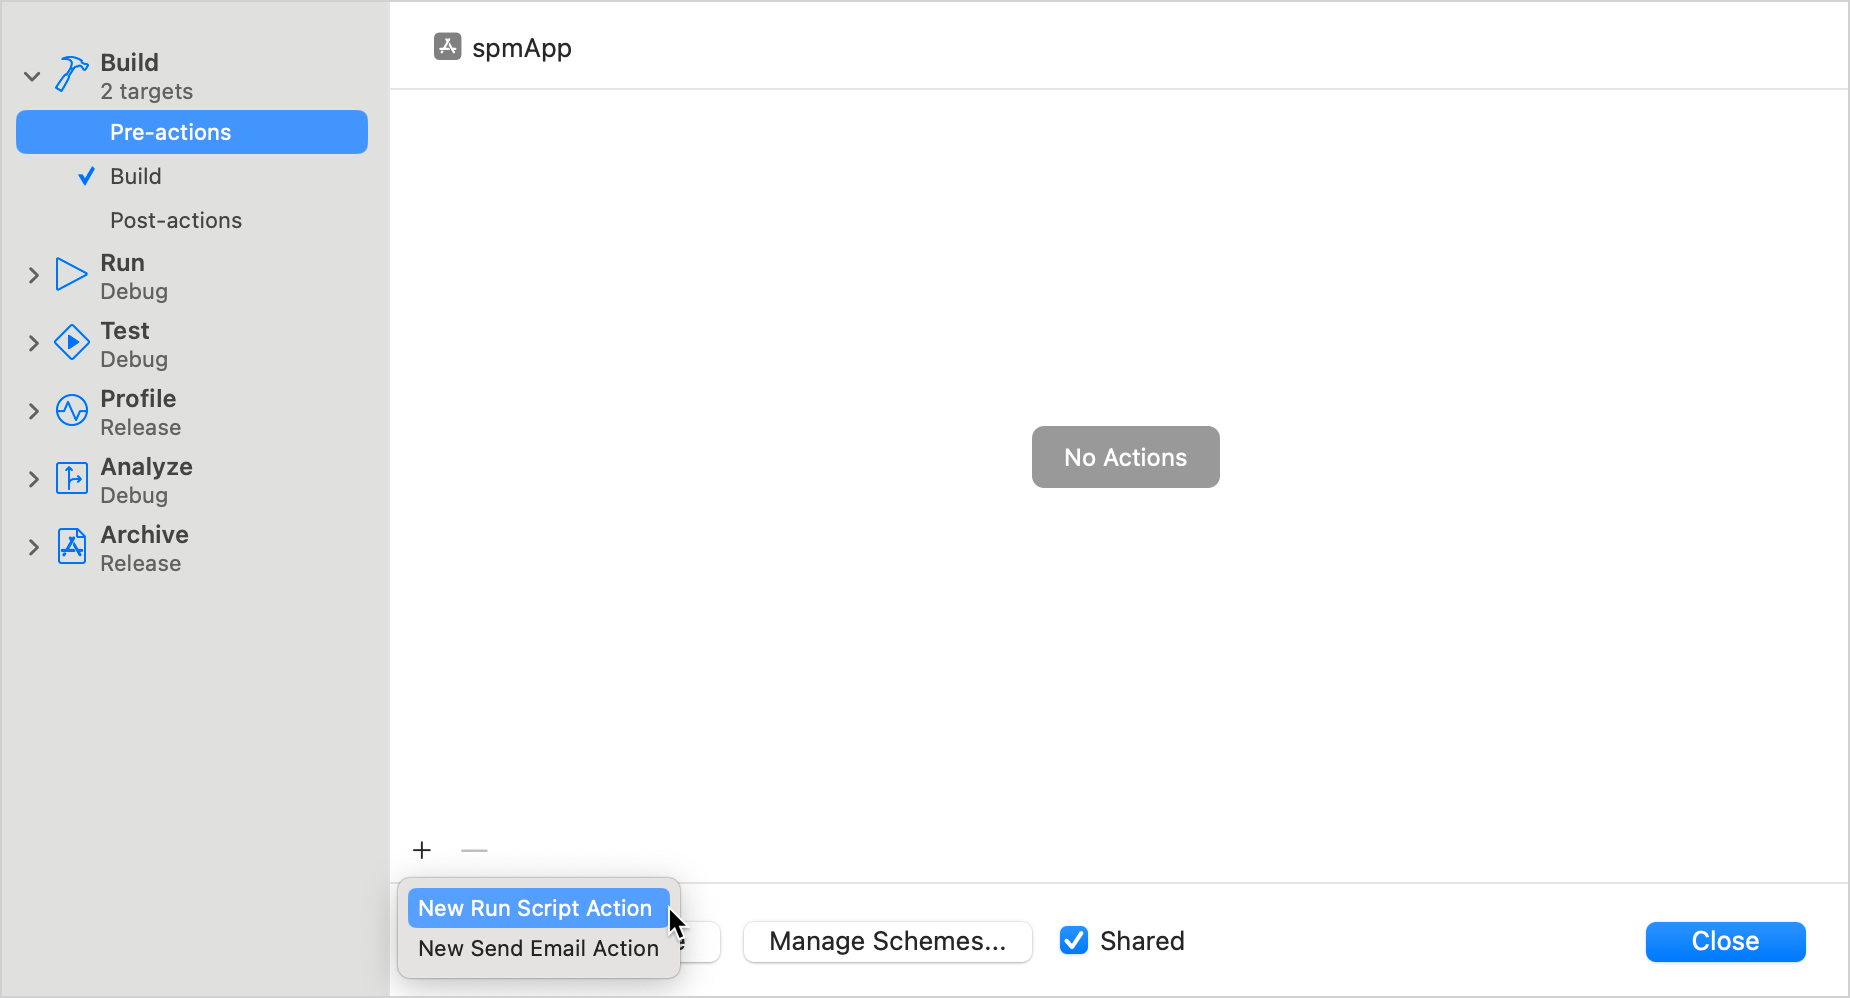Image resolution: width=1850 pixels, height=998 pixels.
Task: Collapse the Build section chevron
Action: tap(32, 76)
